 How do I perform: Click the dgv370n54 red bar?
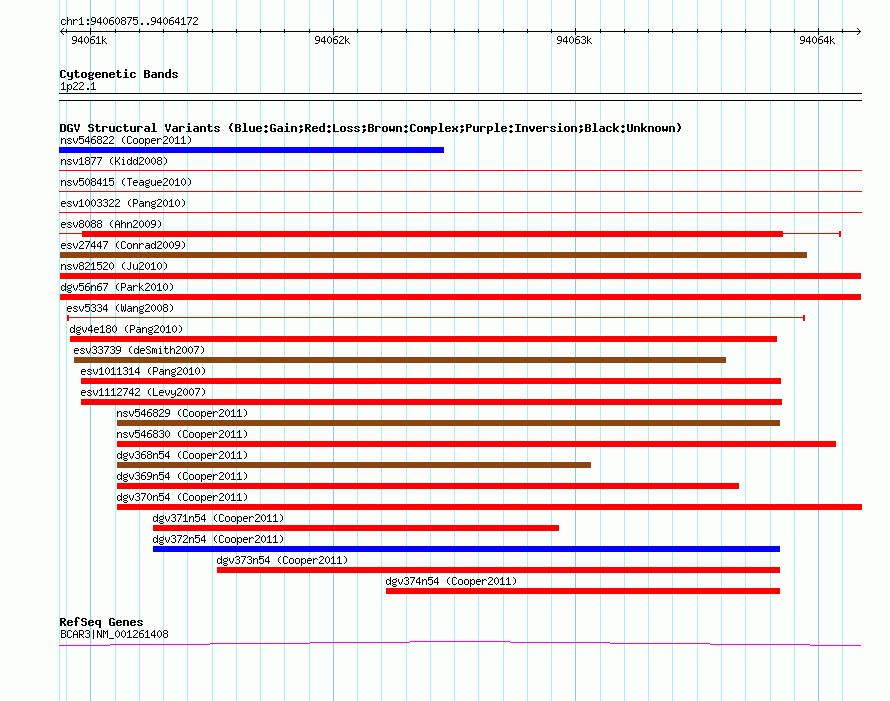point(489,507)
